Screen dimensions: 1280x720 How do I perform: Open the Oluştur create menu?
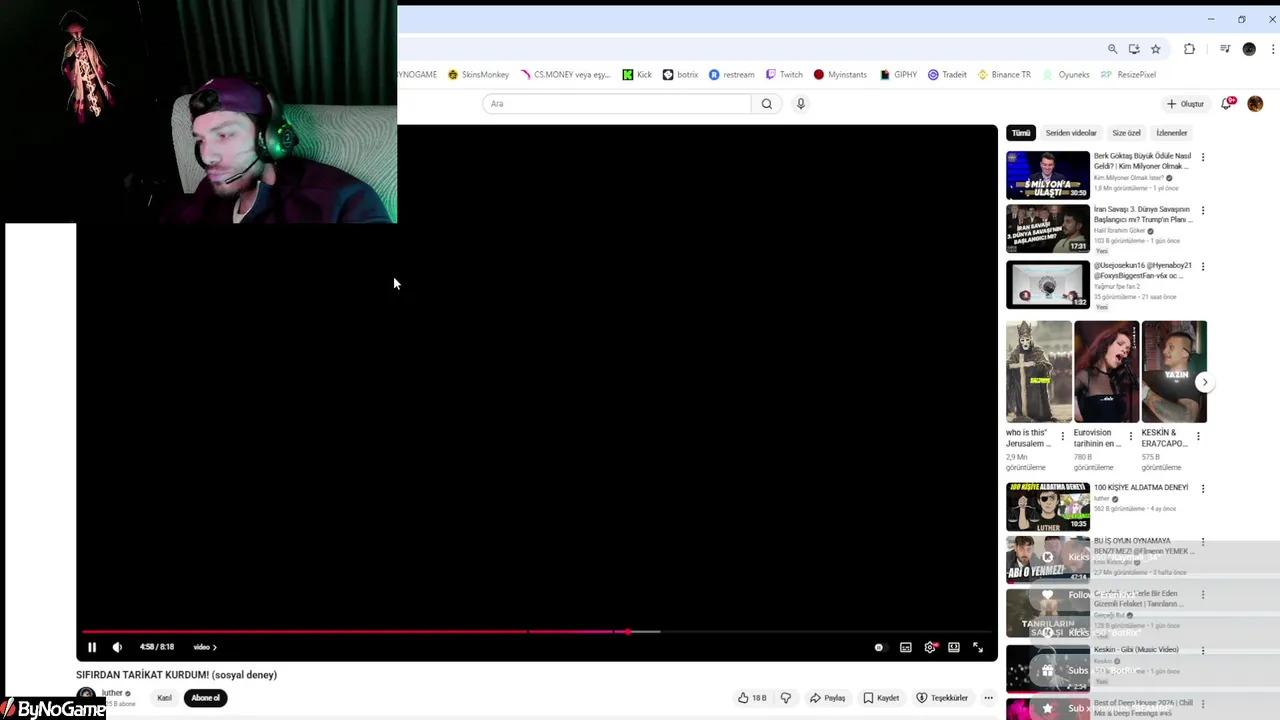(x=1186, y=104)
